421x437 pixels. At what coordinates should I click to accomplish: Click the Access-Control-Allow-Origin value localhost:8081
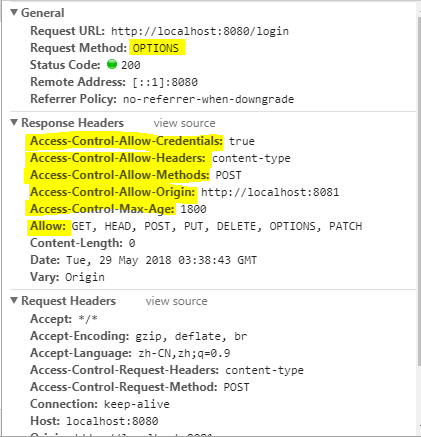(270, 192)
